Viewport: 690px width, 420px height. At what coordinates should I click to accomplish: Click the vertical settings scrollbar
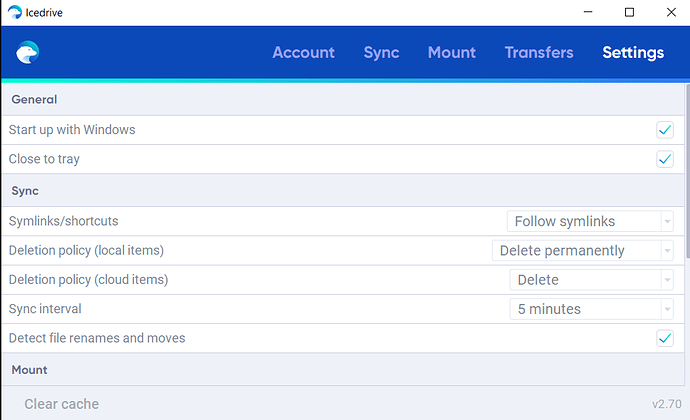pyautogui.click(x=687, y=172)
